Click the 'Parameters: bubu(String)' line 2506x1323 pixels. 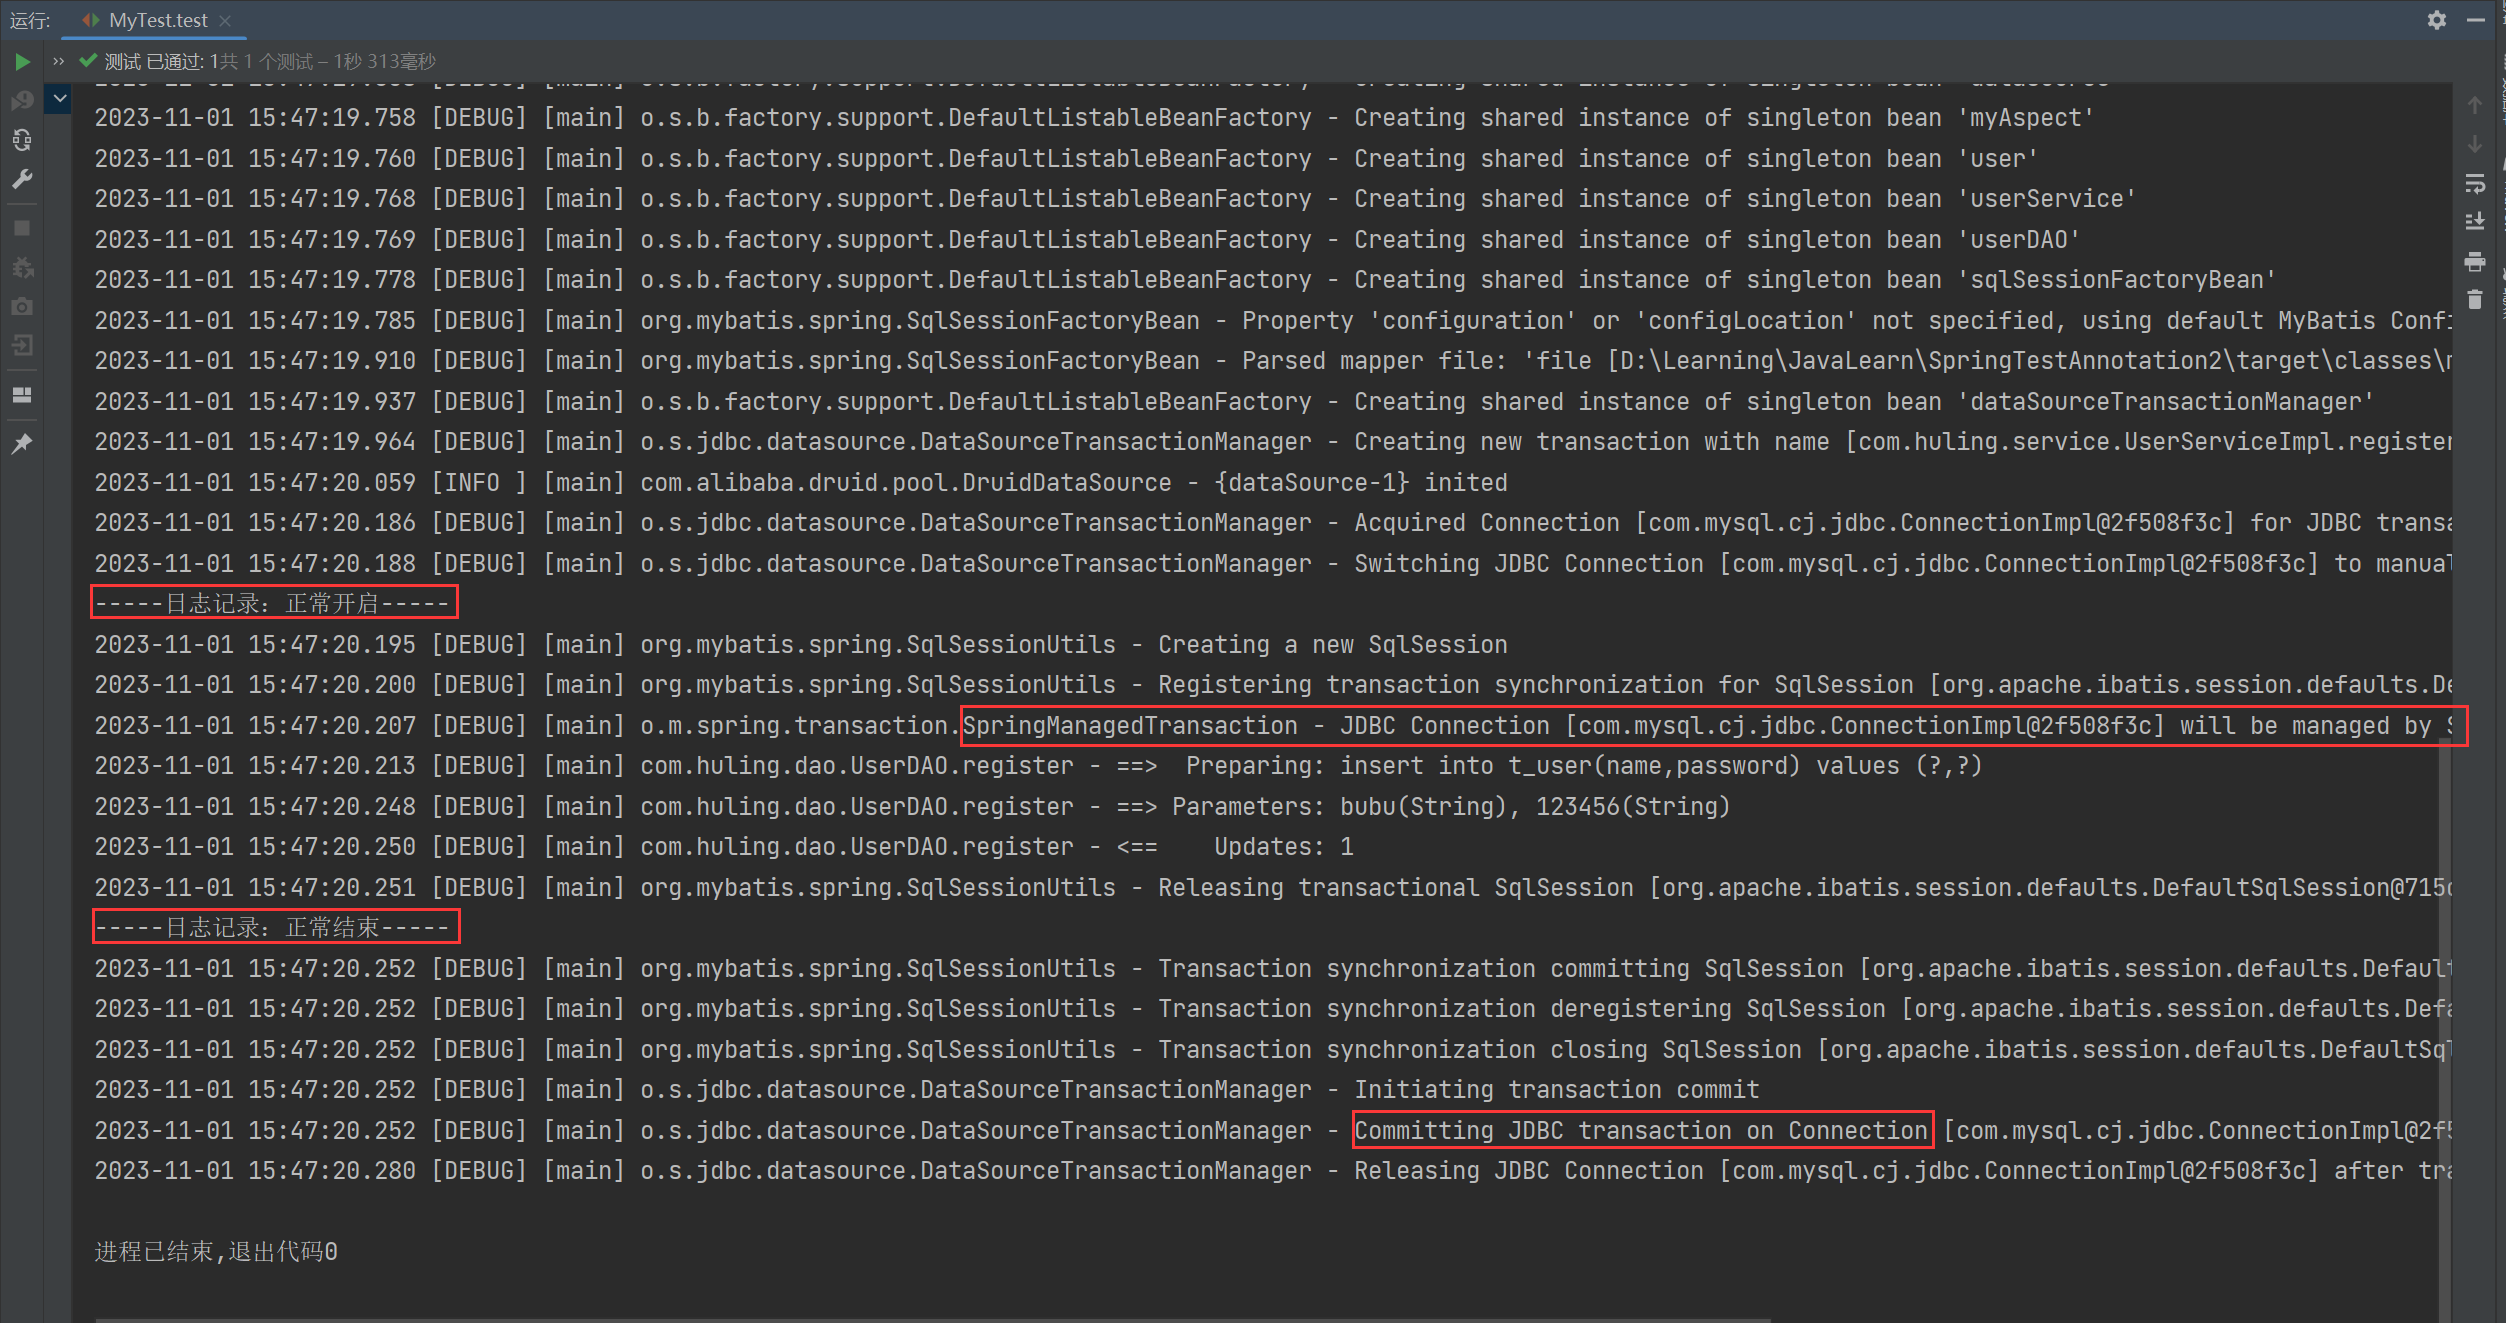(912, 807)
